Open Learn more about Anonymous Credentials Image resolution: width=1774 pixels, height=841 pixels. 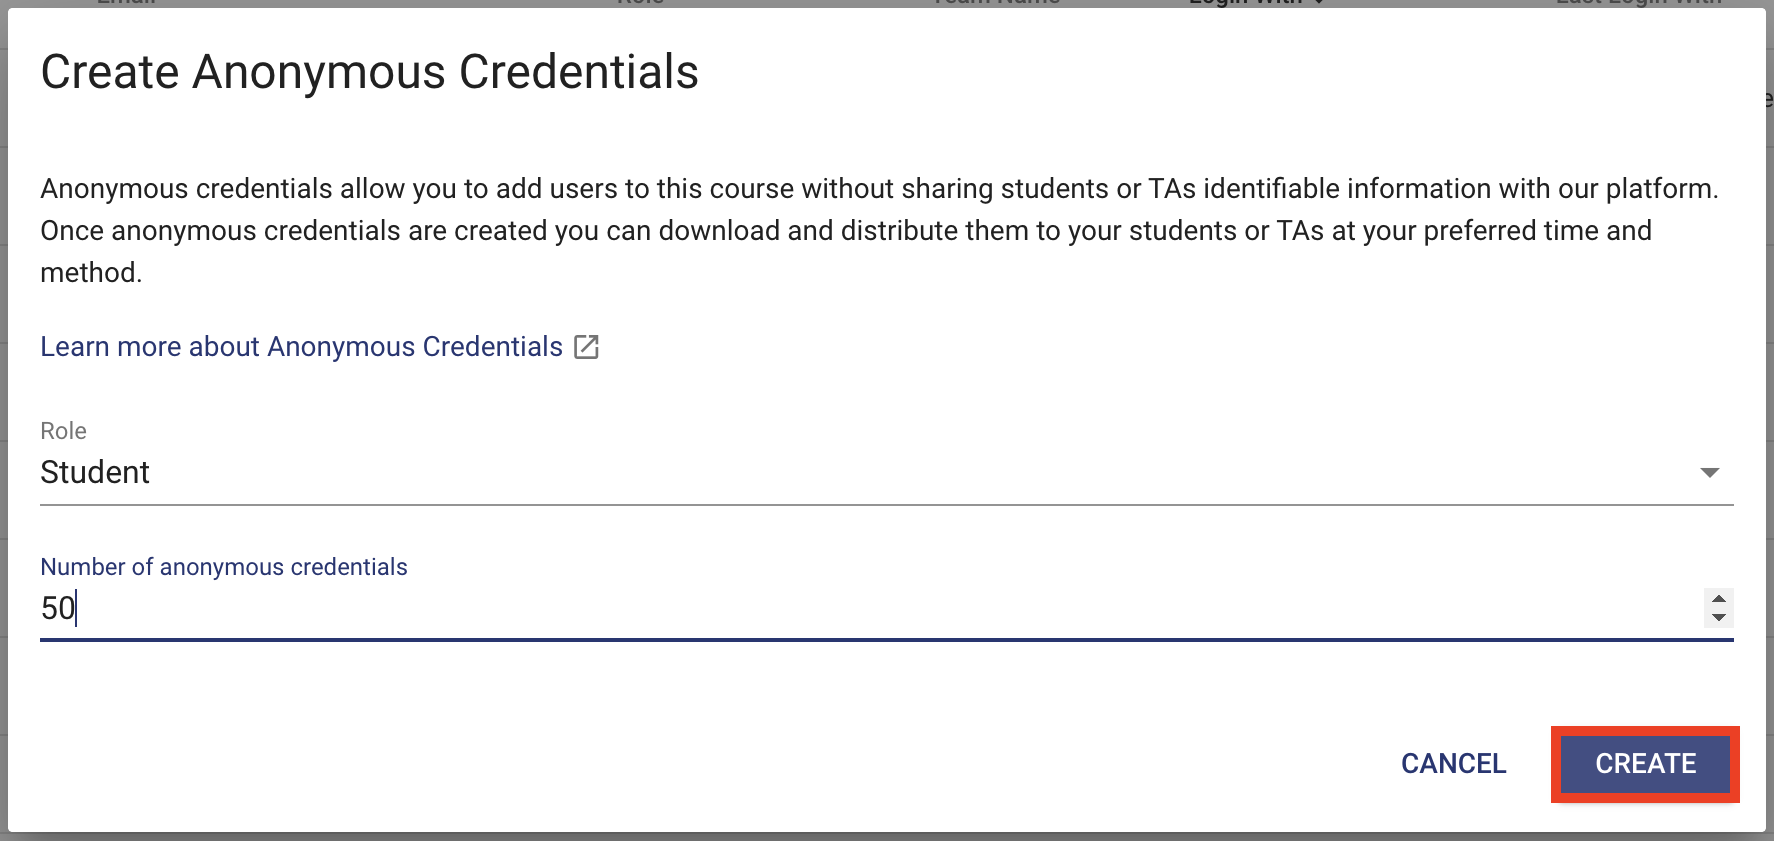(300, 346)
